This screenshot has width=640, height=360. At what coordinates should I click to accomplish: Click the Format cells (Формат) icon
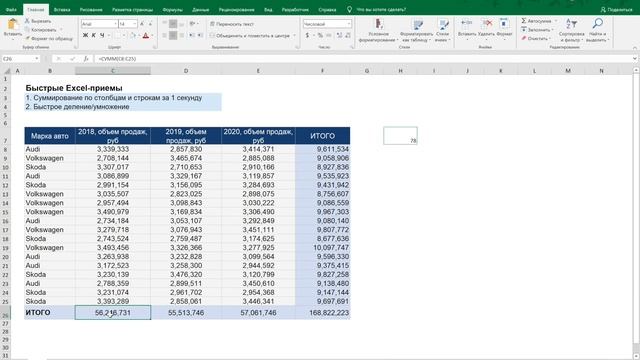[504, 24]
